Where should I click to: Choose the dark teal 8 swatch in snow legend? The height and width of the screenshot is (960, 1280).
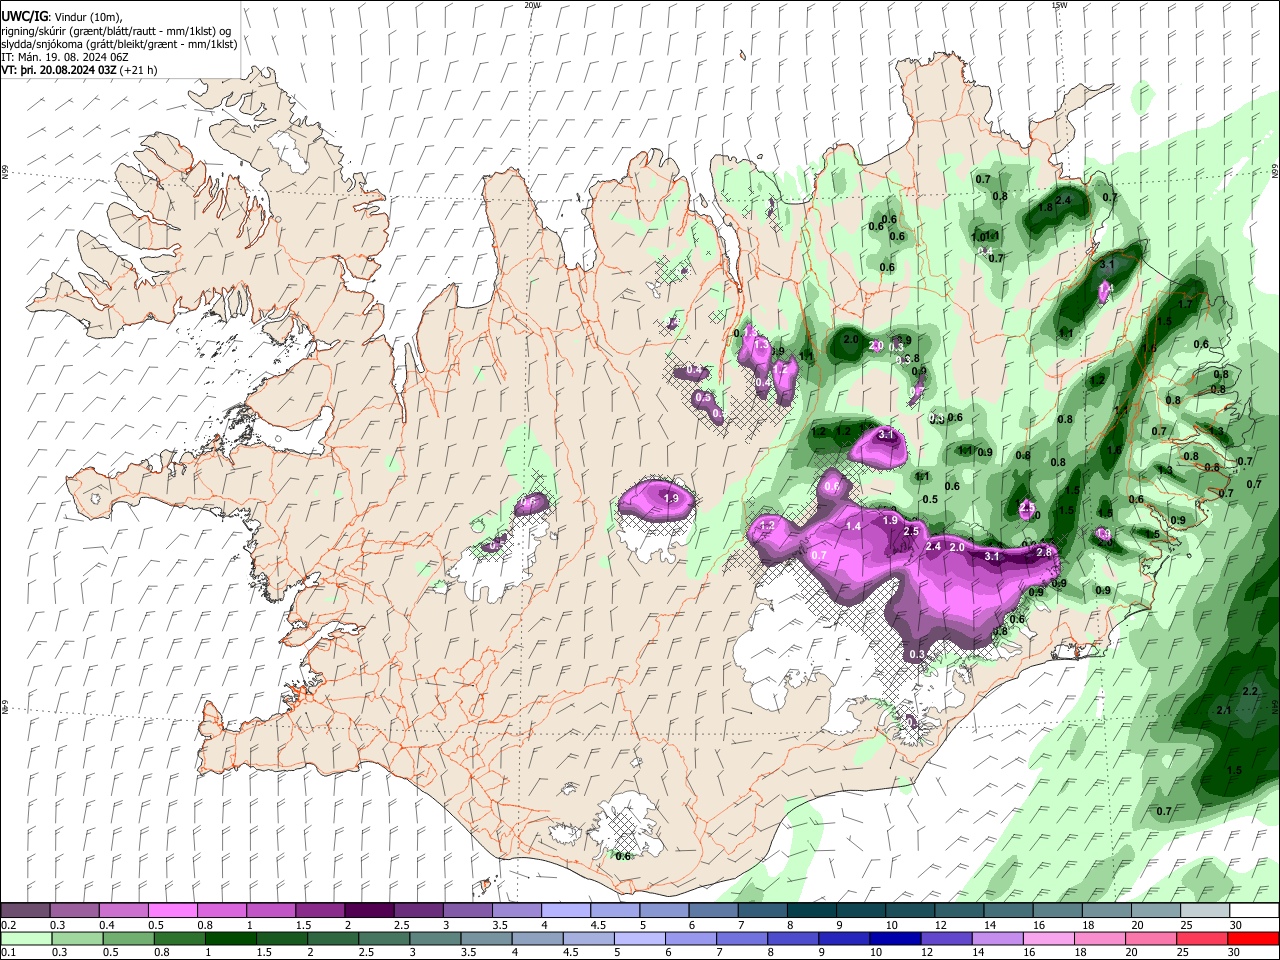tap(812, 911)
